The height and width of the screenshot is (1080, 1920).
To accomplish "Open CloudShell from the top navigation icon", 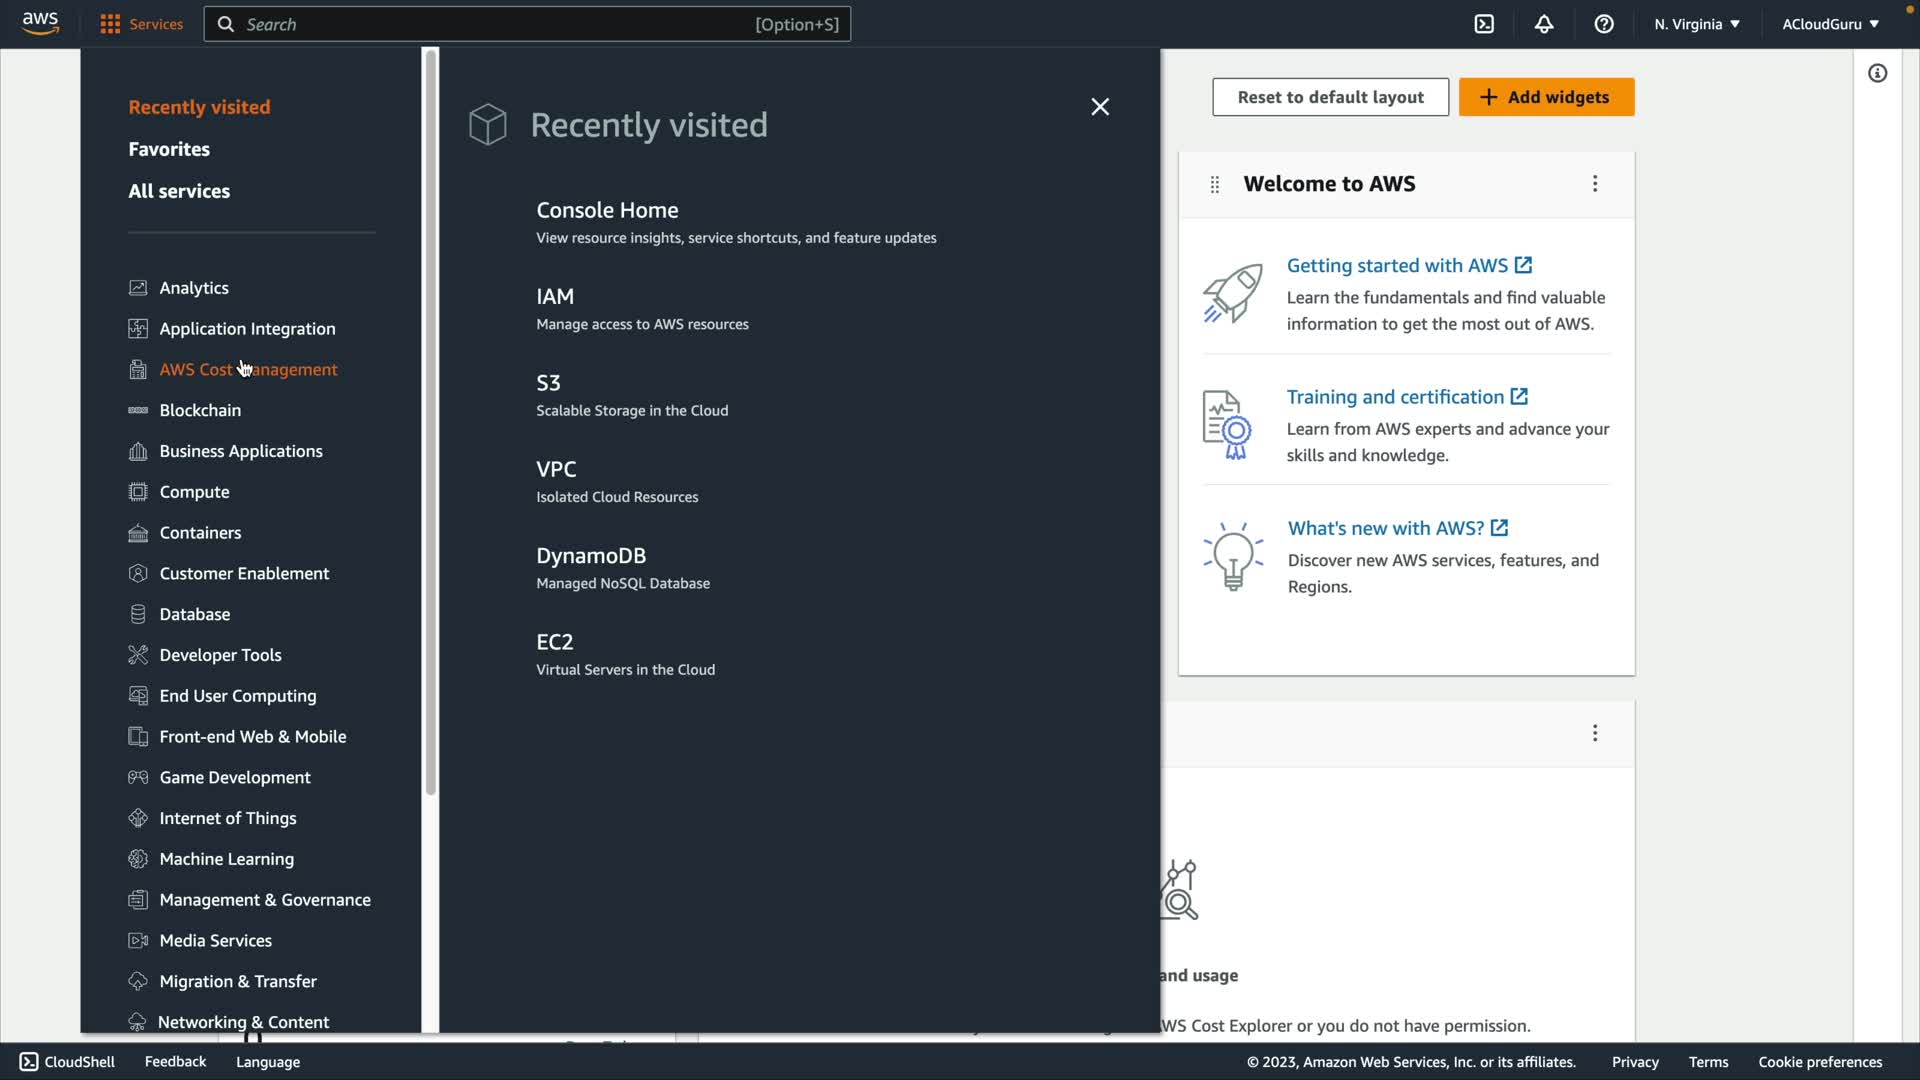I will (x=1484, y=24).
